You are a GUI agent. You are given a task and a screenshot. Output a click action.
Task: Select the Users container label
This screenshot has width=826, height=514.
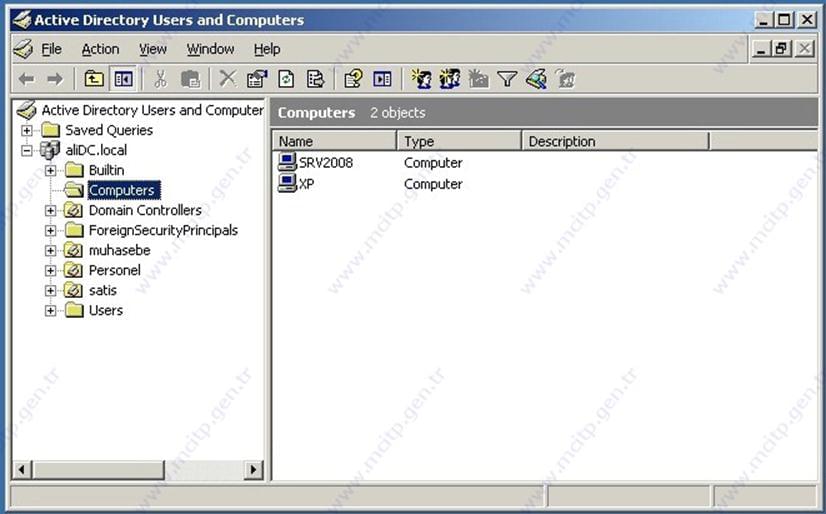[105, 310]
